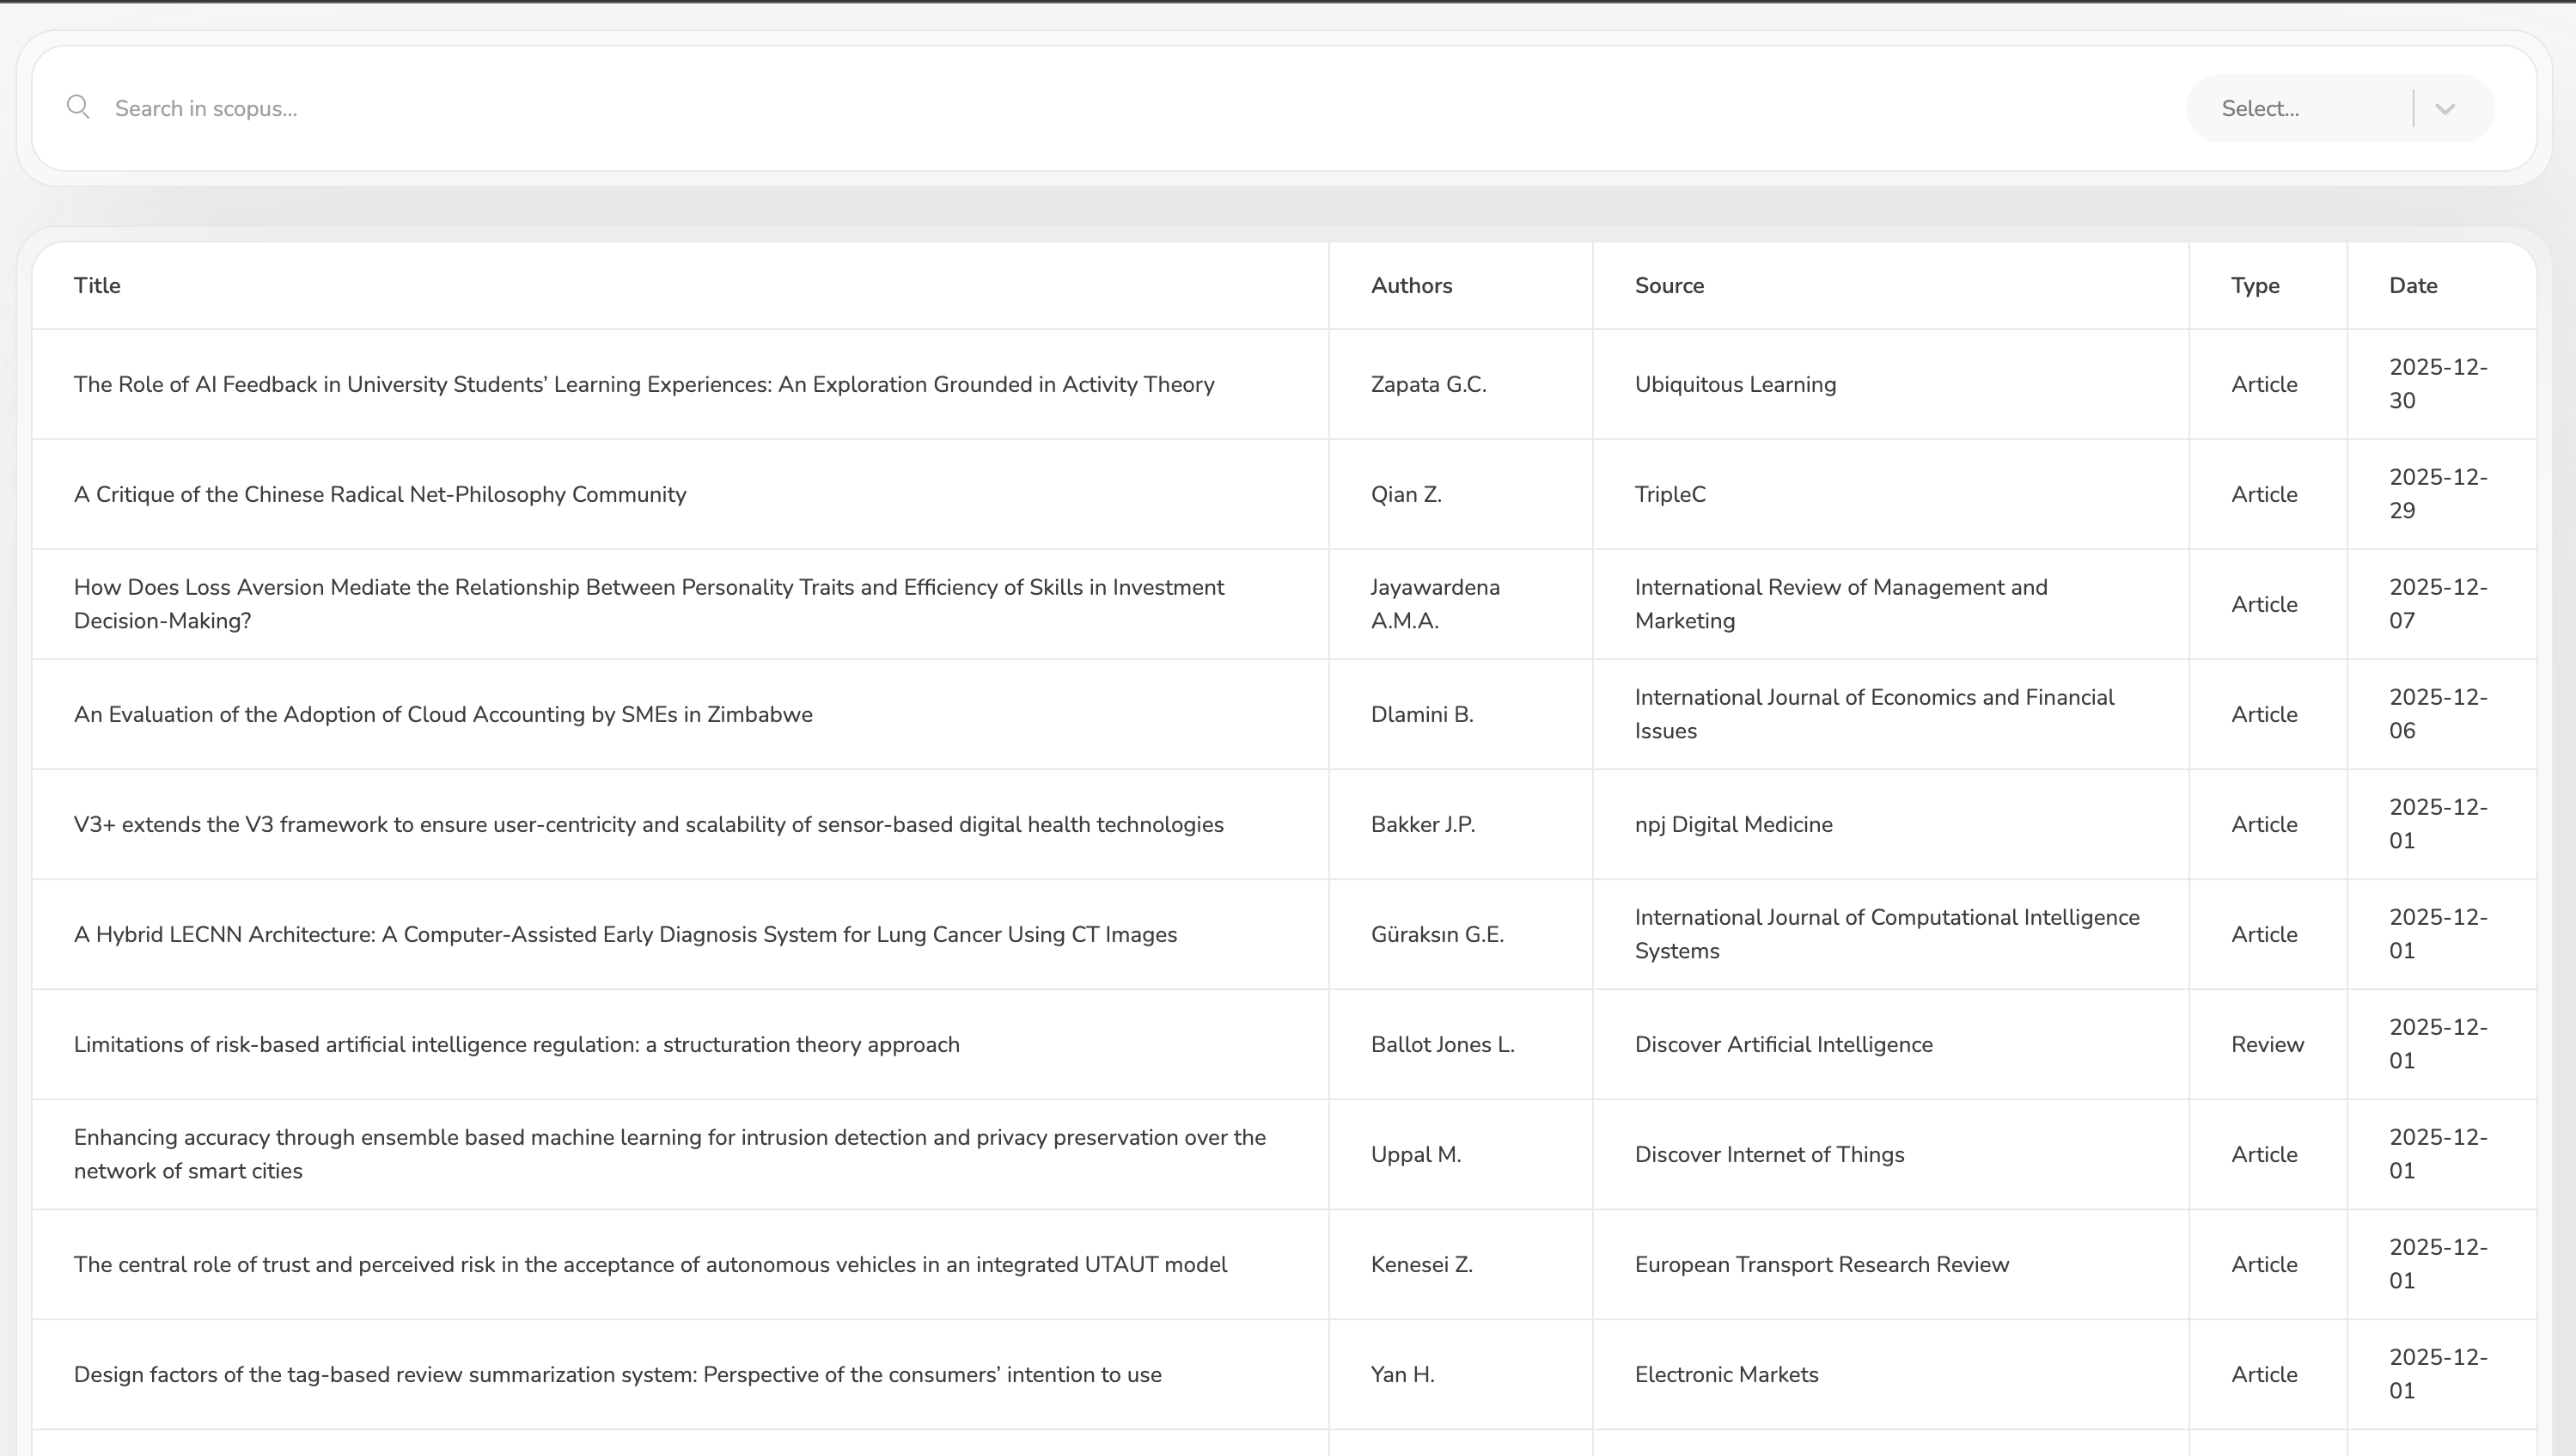2576x1456 pixels.
Task: Click the Title column header
Action: click(x=97, y=285)
